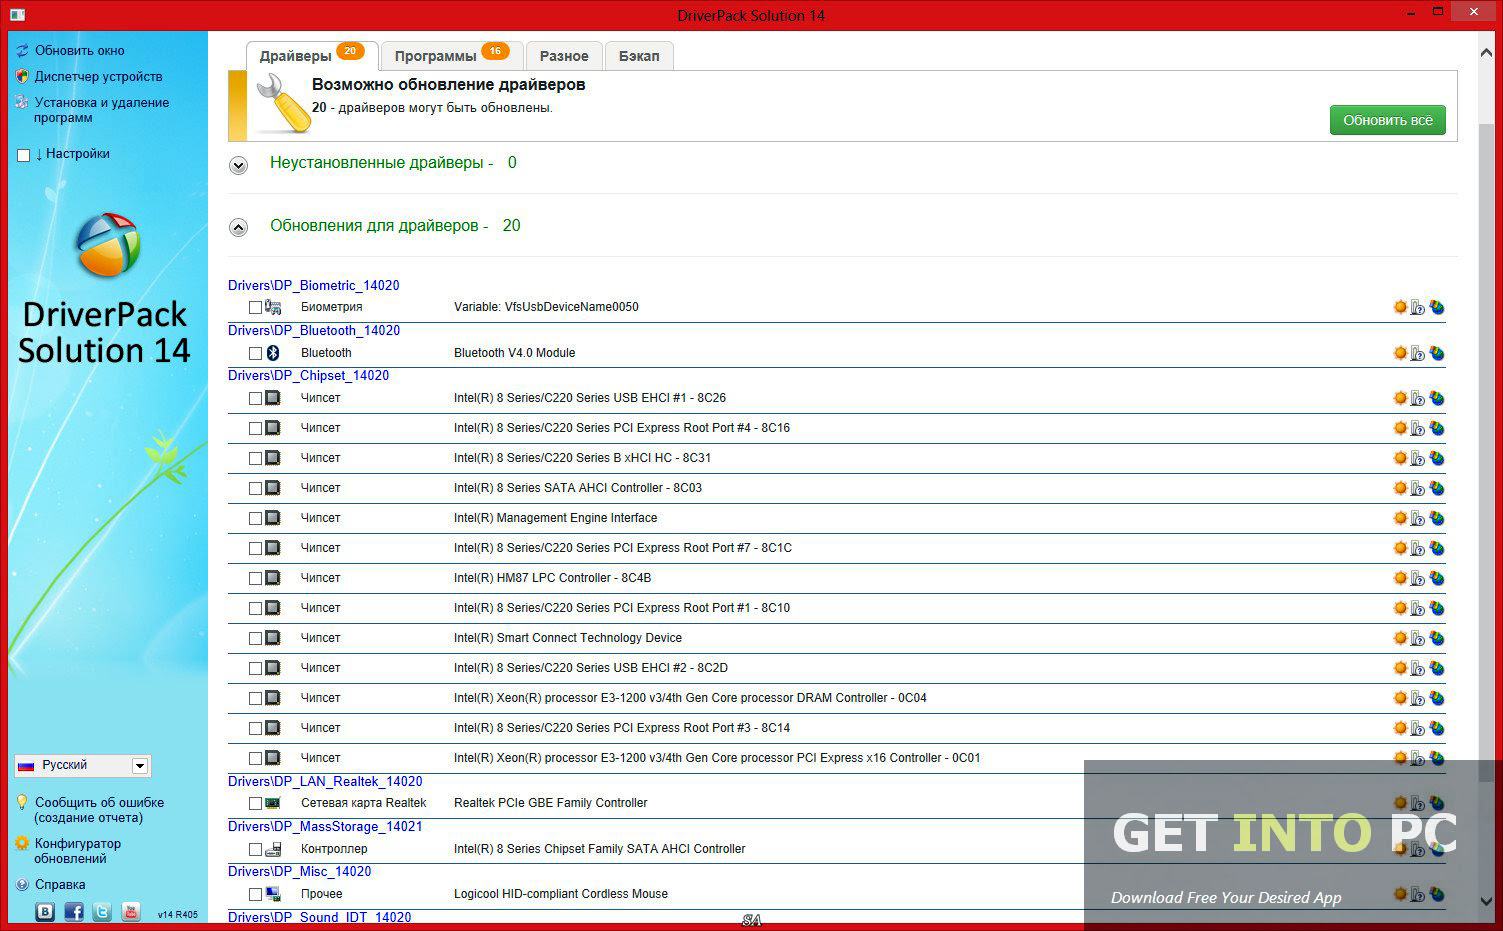1503x931 pixels.
Task: Click device info icon for DRAM Controller - 0C04 row
Action: (x=1418, y=698)
